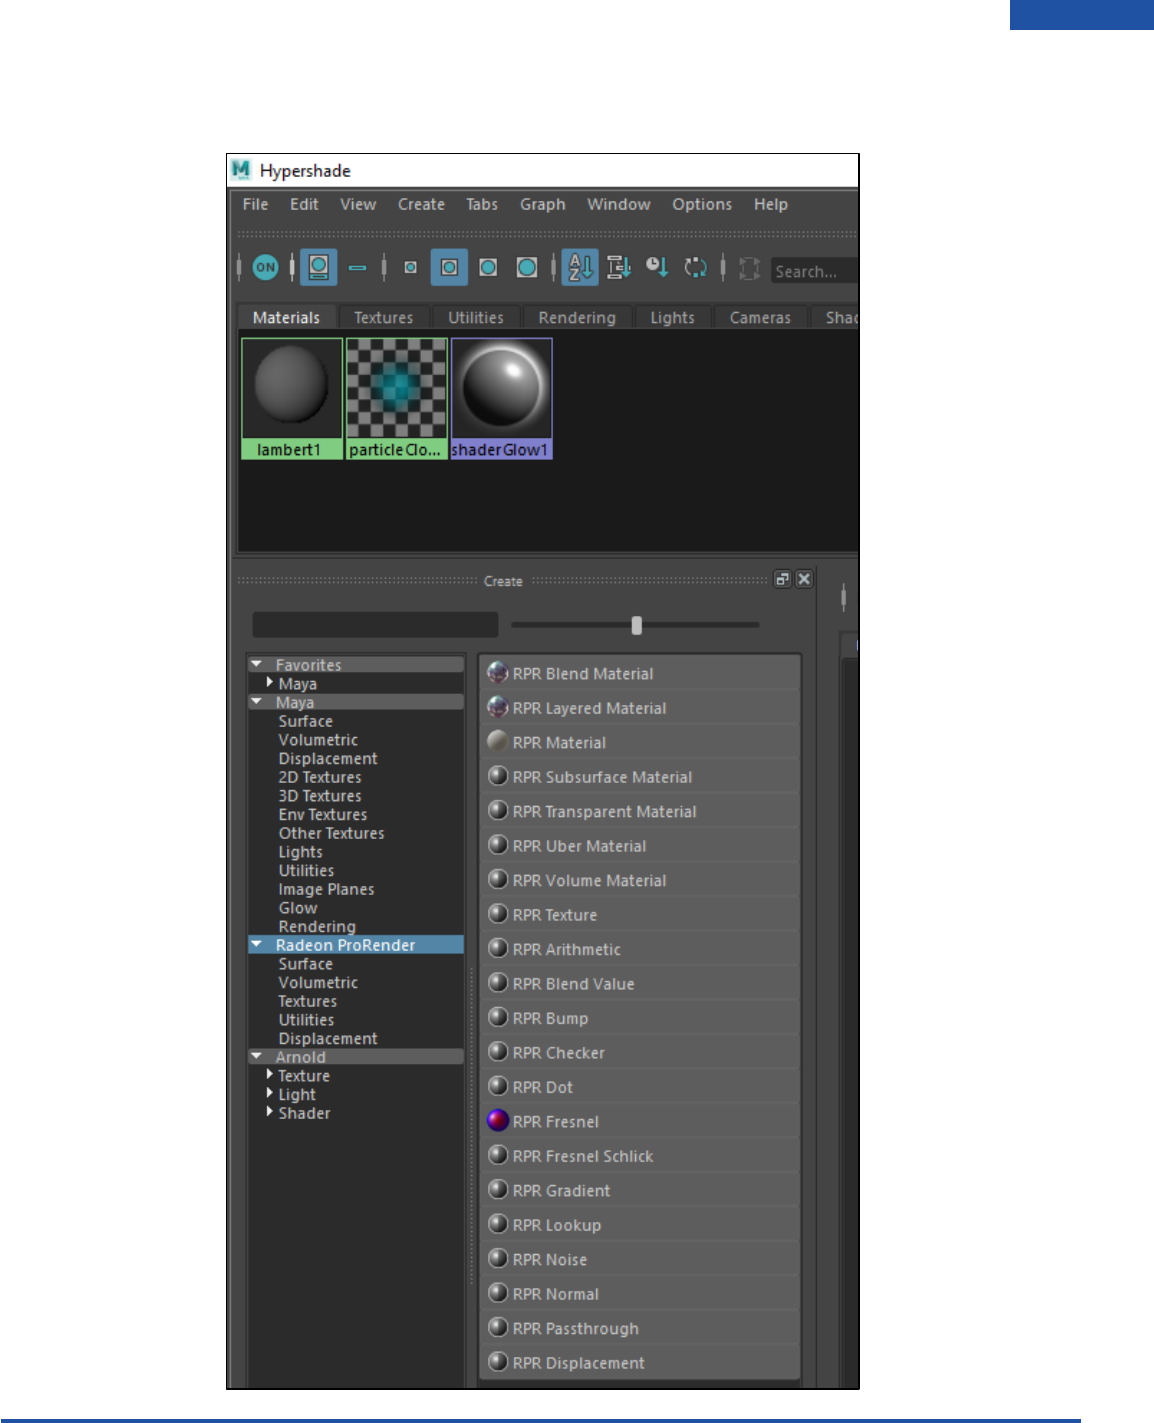The height and width of the screenshot is (1423, 1154).
Task: Select the shaderGlow1 material swatch
Action: 501,398
